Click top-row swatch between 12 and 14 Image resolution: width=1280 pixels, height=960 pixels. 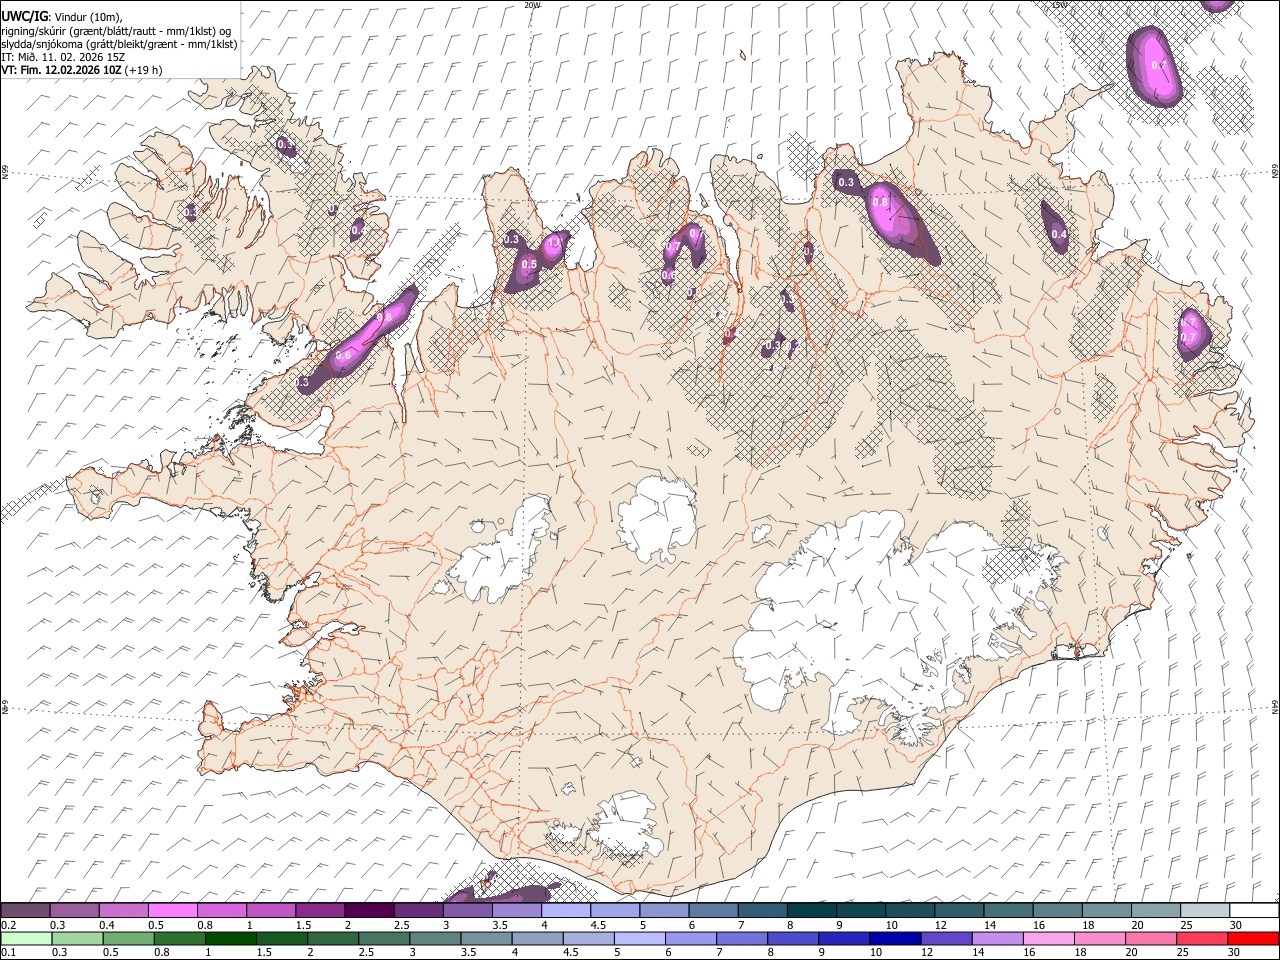click(x=960, y=910)
